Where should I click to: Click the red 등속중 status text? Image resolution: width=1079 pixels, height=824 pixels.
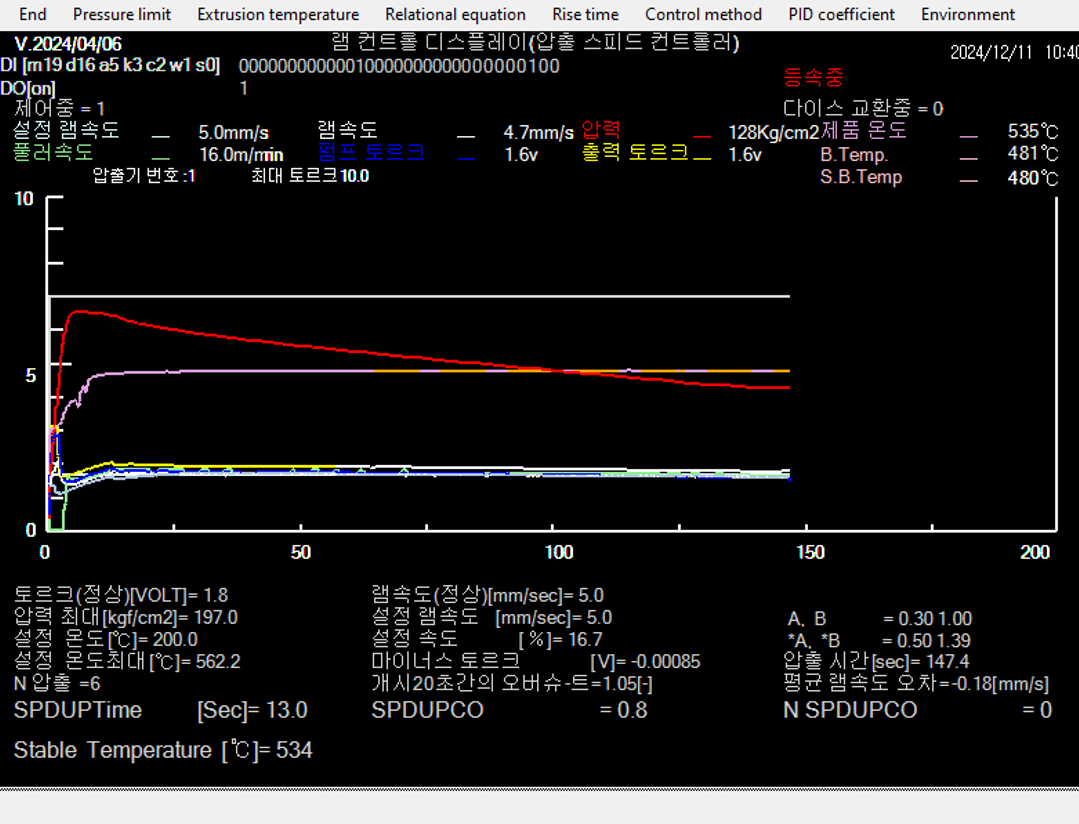[x=813, y=78]
